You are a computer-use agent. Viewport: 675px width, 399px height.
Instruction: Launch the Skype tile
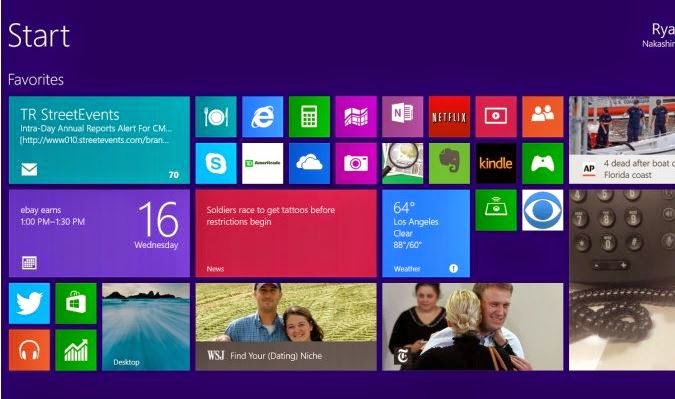(216, 164)
